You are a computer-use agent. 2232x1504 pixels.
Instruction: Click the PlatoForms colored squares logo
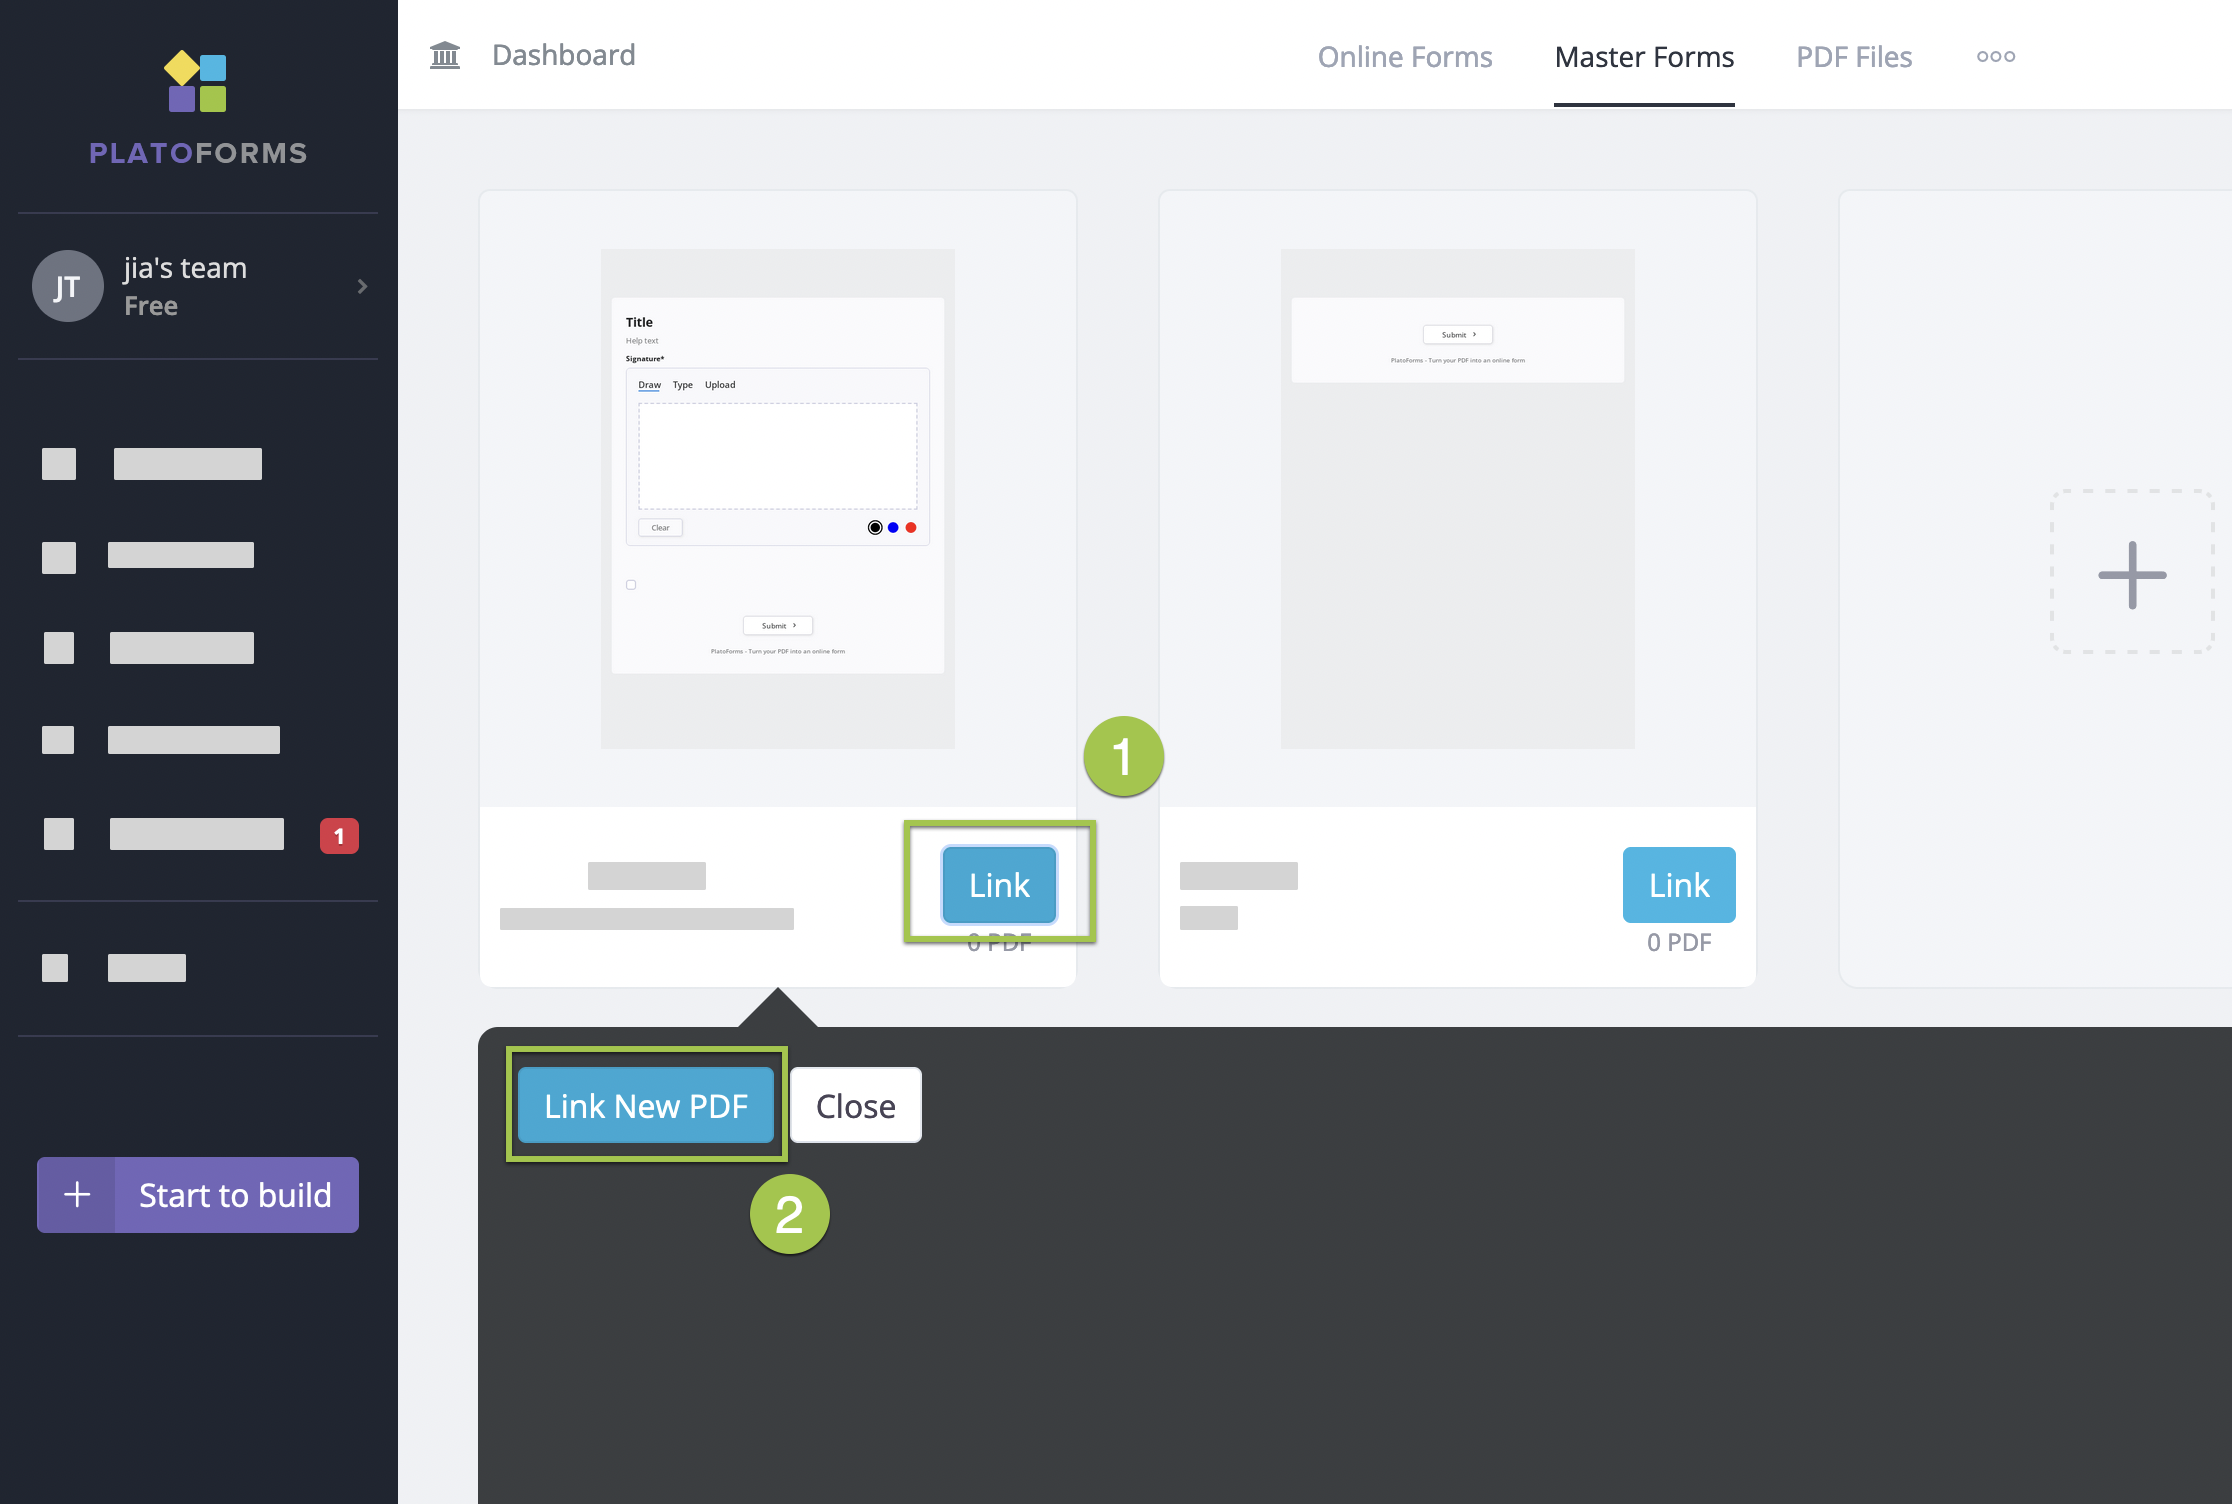pyautogui.click(x=197, y=82)
